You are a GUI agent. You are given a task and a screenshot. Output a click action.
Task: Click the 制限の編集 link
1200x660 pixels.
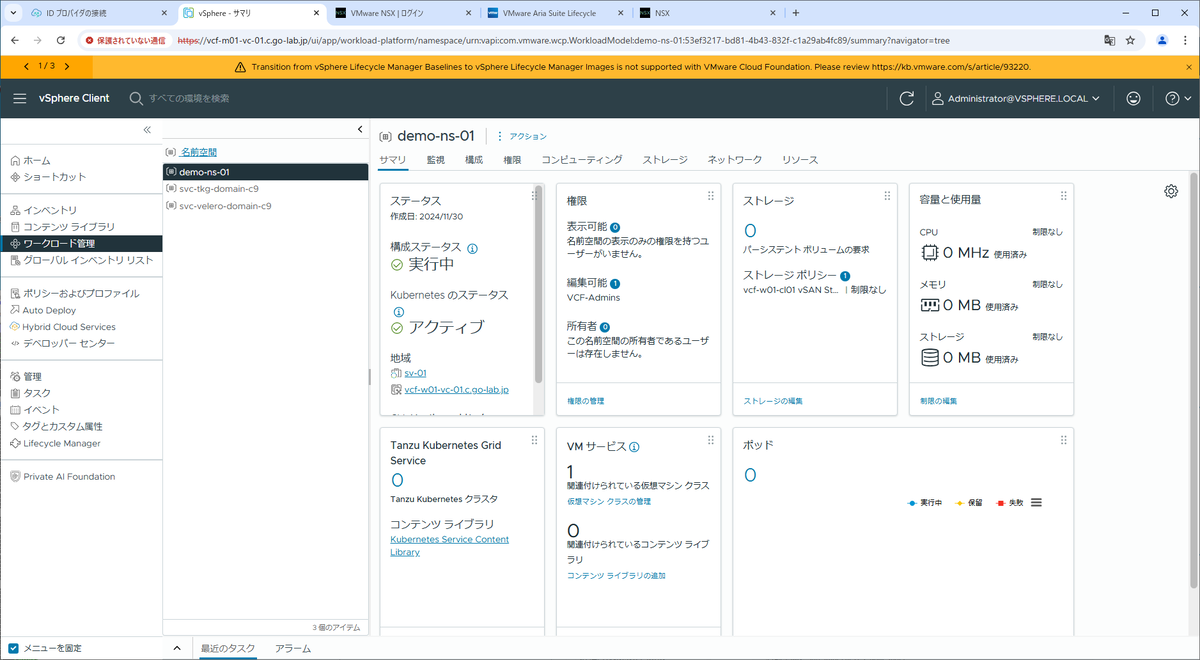(938, 401)
